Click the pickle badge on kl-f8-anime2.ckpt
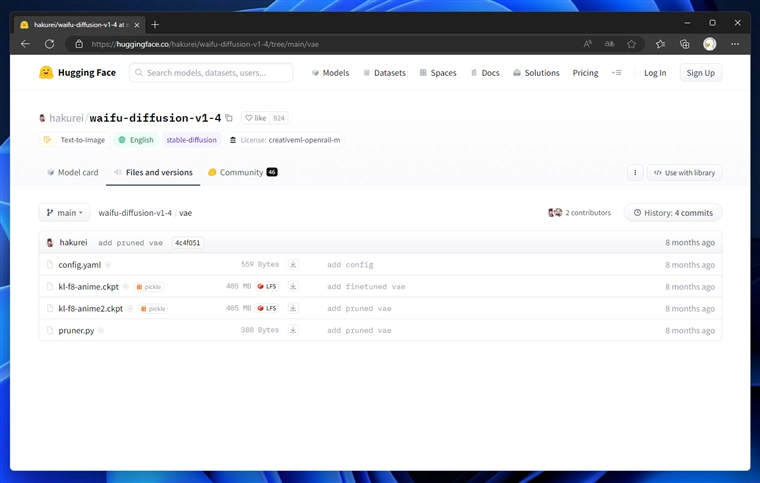 (153, 309)
